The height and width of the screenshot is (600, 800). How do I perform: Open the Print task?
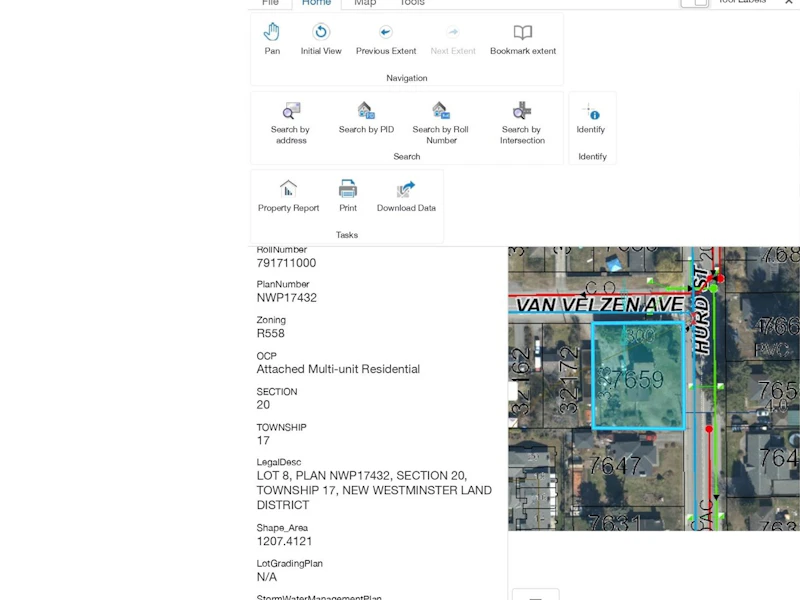click(x=348, y=196)
